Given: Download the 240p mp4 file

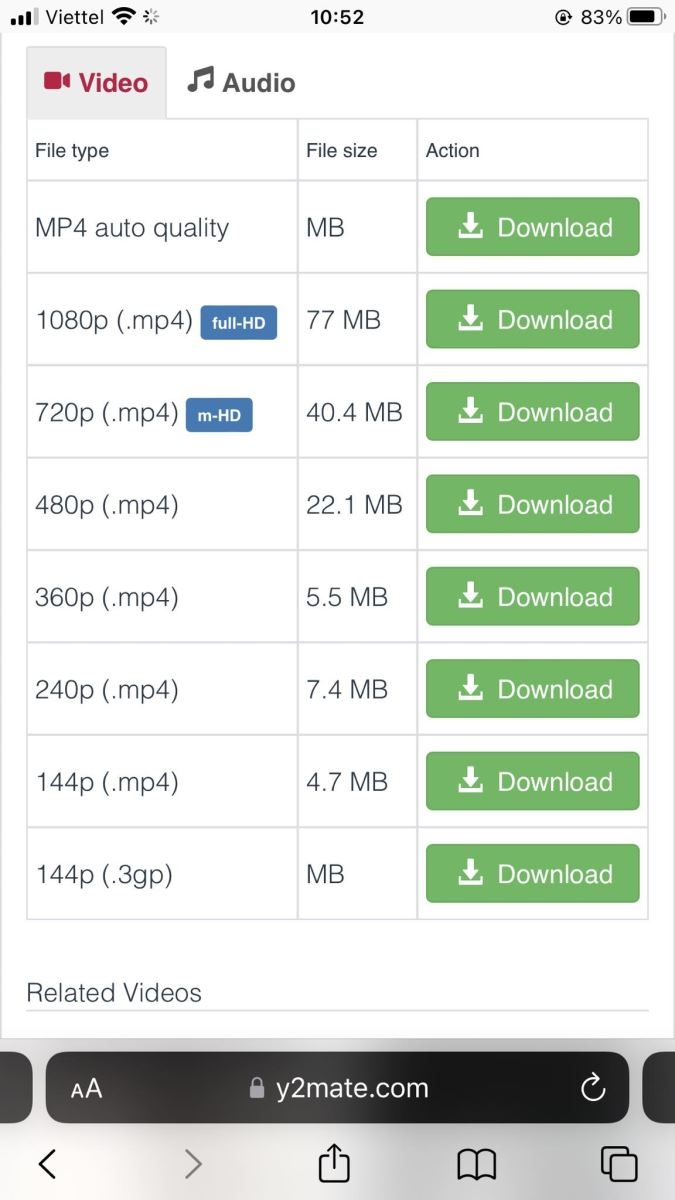Looking at the screenshot, I should pyautogui.click(x=532, y=688).
